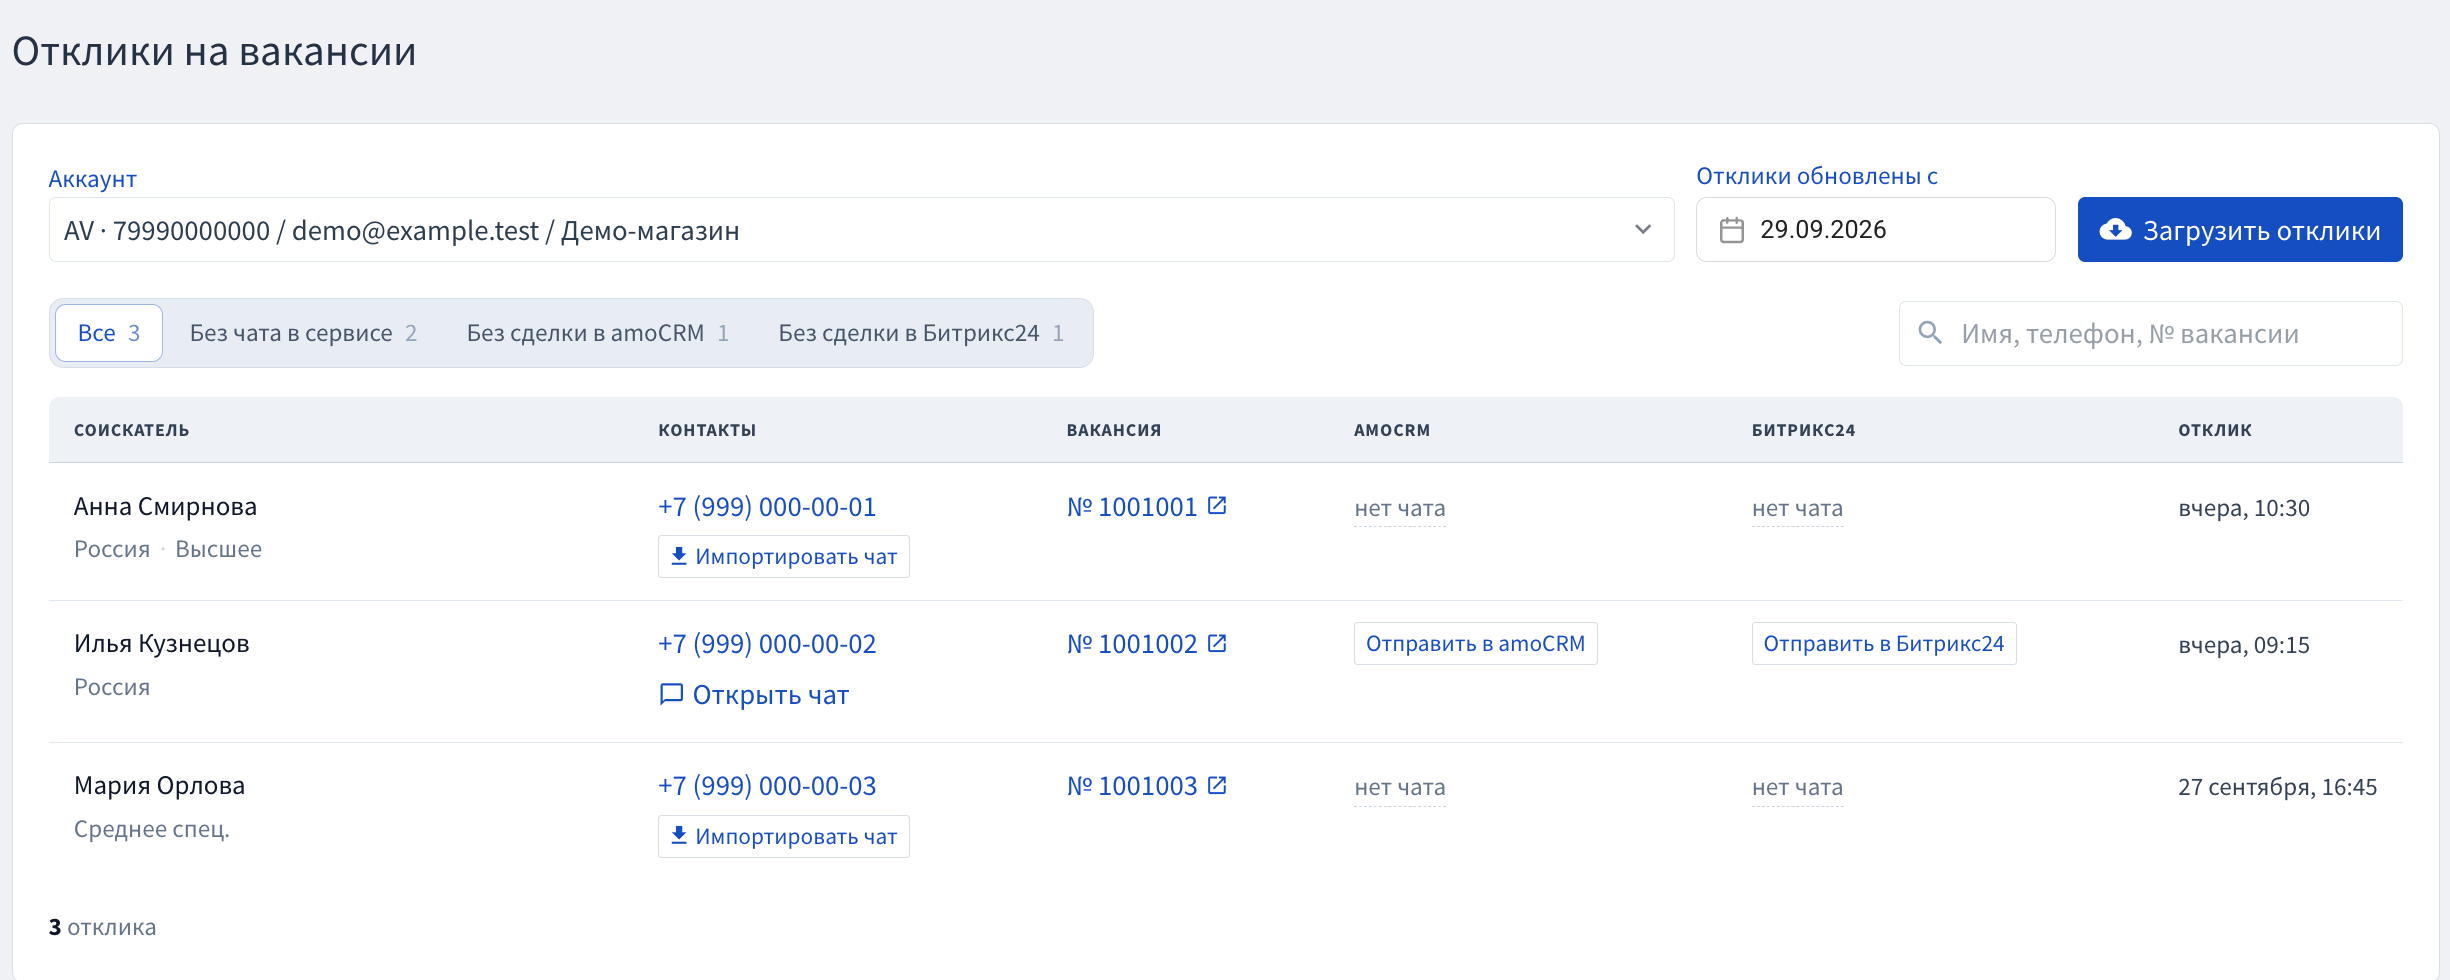
Task: Click phone number +7 (999) 000-00-02
Action: pyautogui.click(x=767, y=644)
